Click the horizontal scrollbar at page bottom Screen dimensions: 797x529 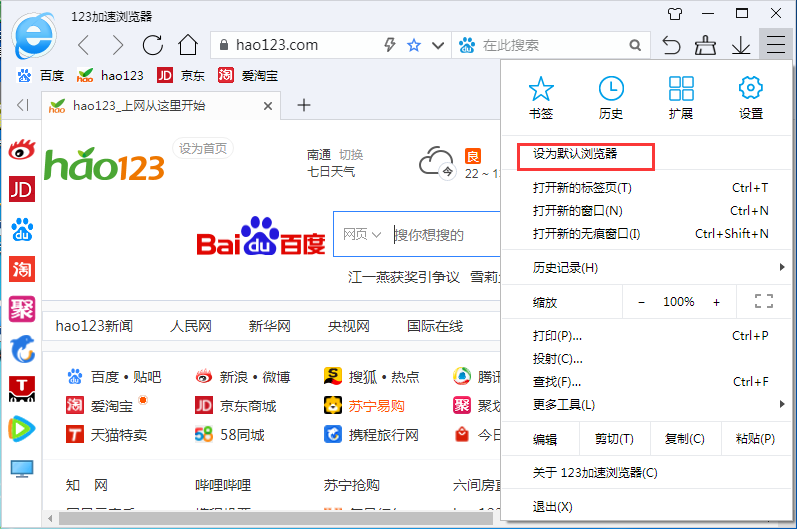[275, 519]
